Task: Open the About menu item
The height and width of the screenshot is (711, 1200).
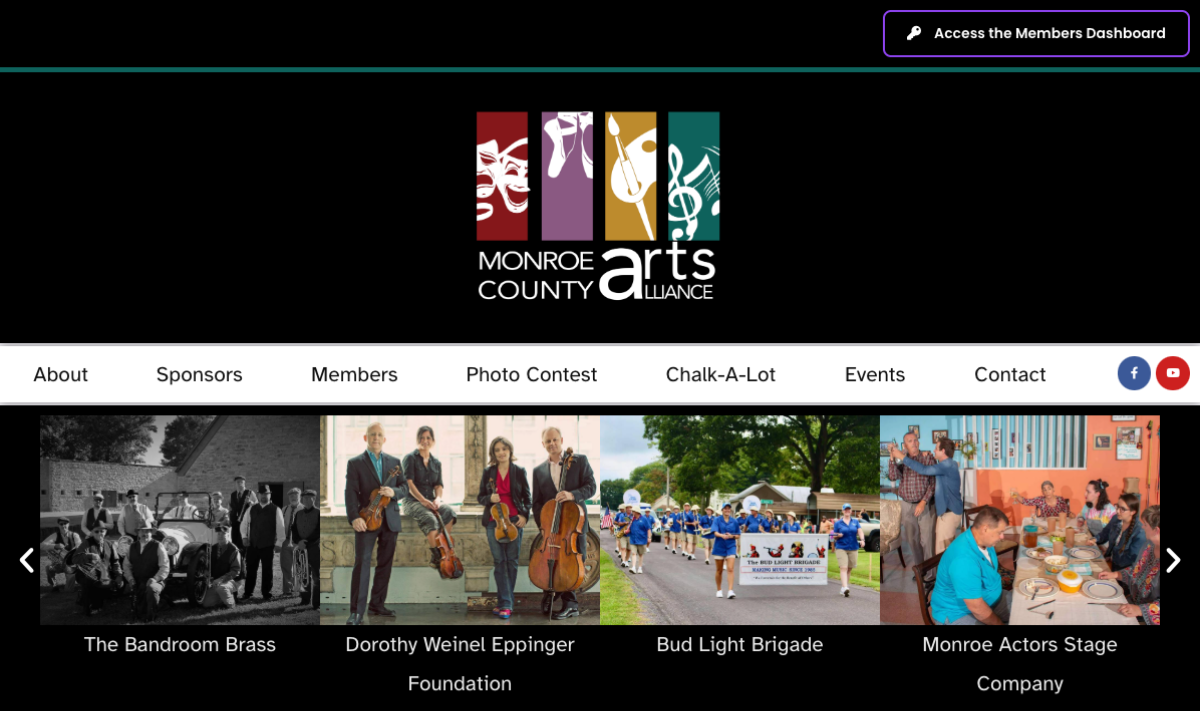Action: click(61, 374)
